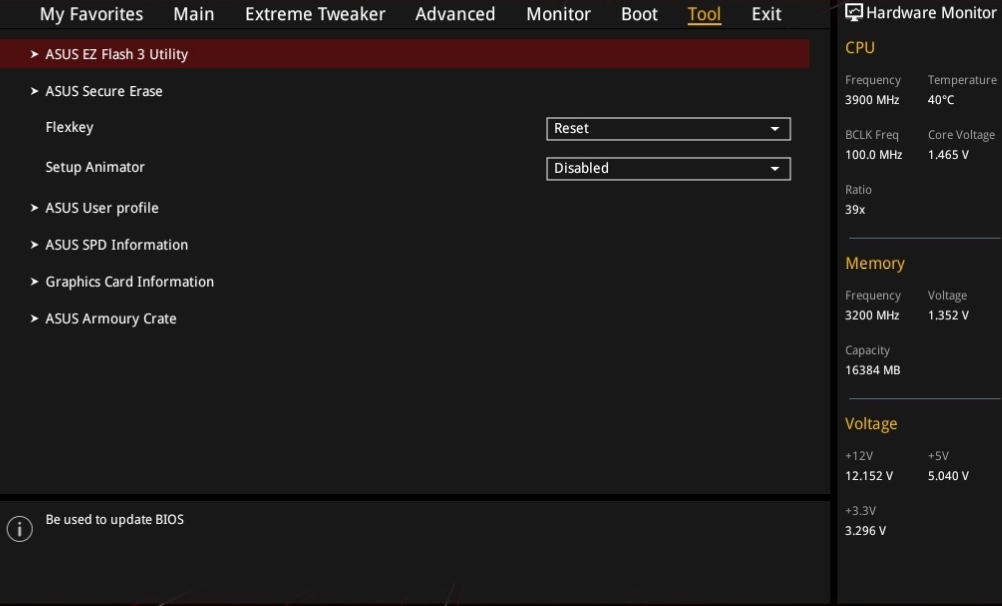This screenshot has height=606, width=1002.
Task: Open the Extreme Tweaker tab
Action: coord(315,14)
